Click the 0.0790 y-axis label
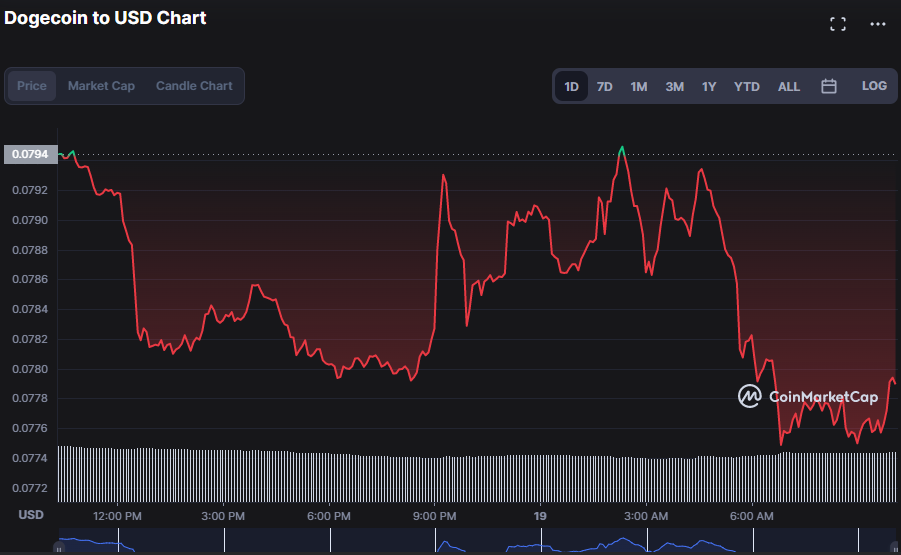 point(30,220)
